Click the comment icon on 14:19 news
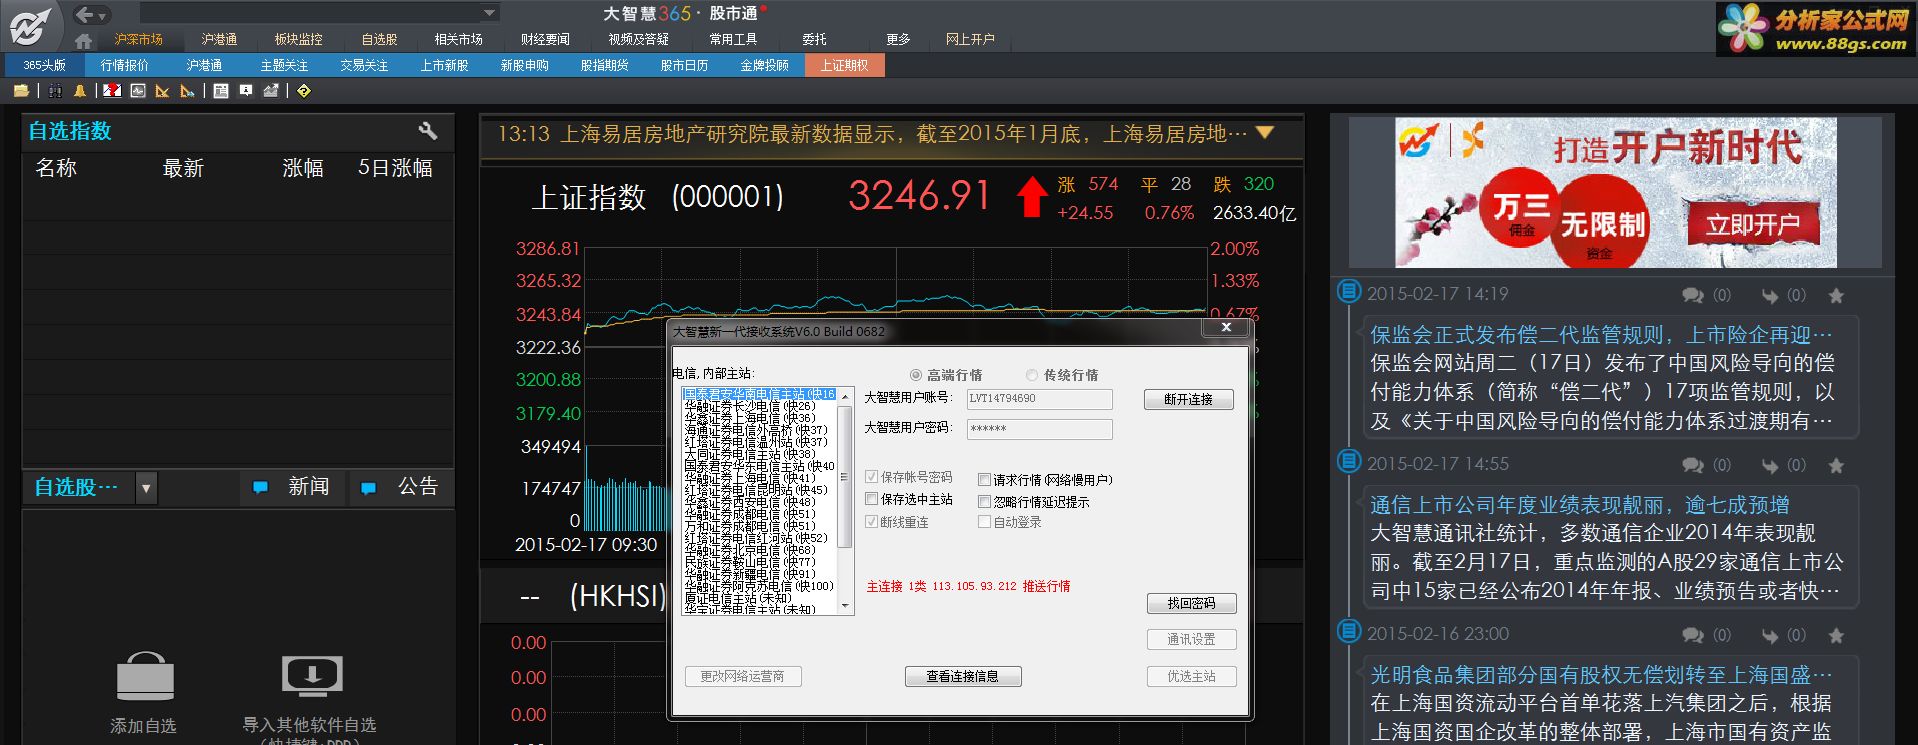 [x=1693, y=296]
